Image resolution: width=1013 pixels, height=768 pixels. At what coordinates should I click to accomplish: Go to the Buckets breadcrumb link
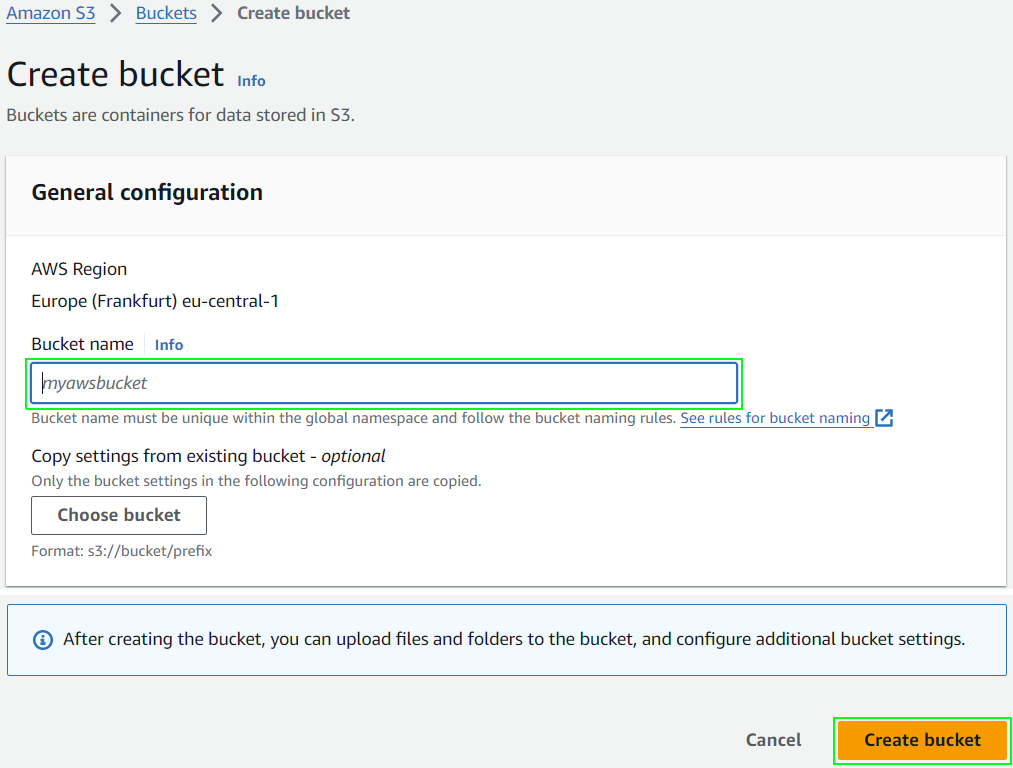[166, 13]
